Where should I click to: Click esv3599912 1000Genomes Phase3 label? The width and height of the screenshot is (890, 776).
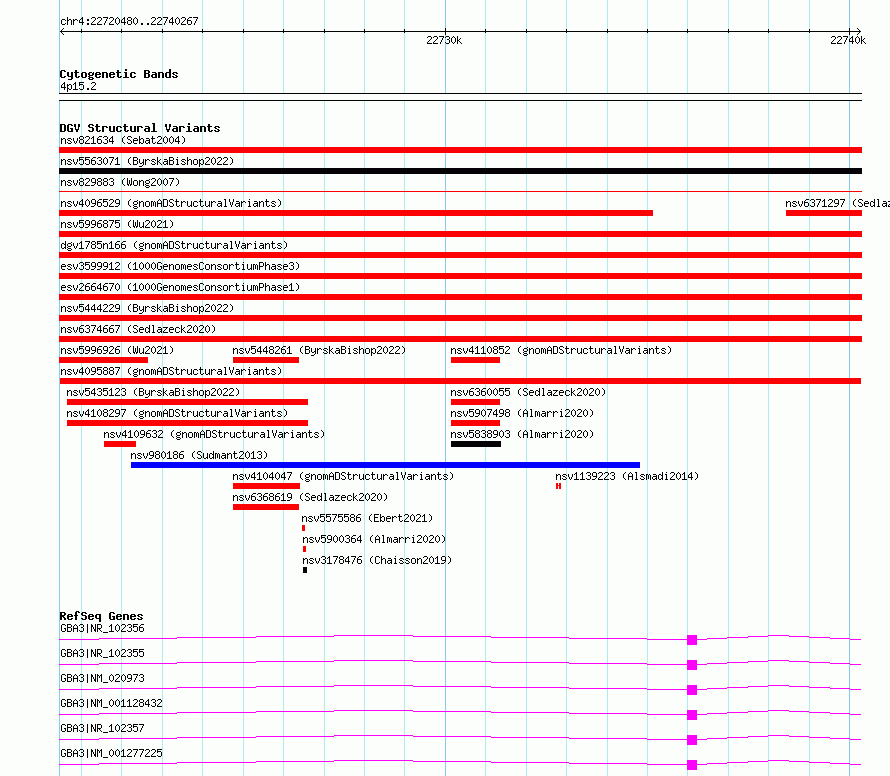click(x=180, y=266)
